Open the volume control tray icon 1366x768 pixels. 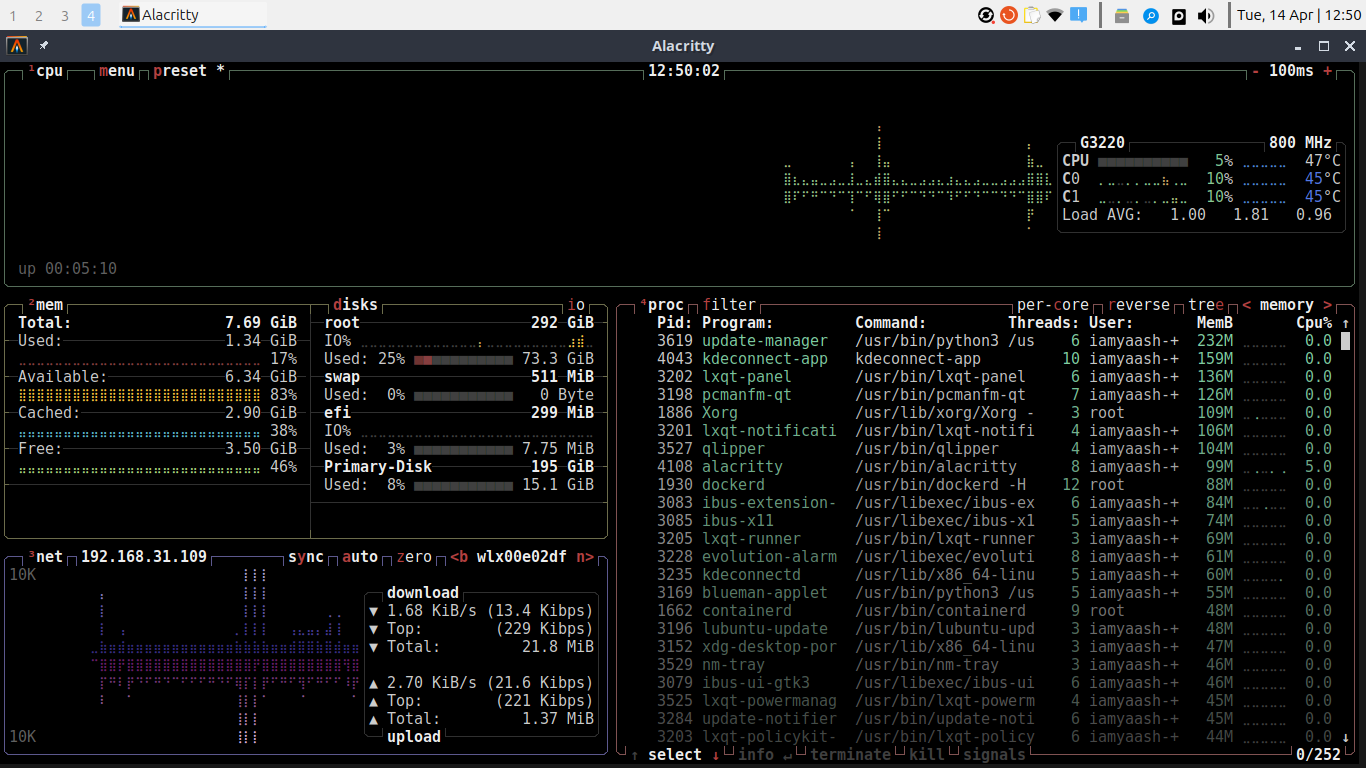[x=1206, y=15]
